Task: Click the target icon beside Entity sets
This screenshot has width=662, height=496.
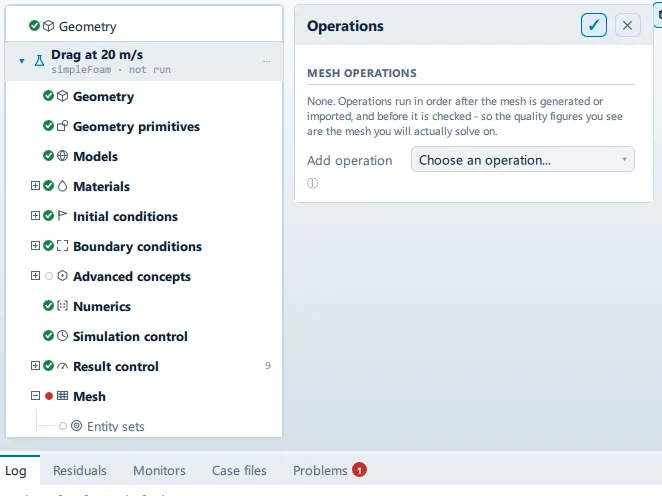Action: (76, 426)
